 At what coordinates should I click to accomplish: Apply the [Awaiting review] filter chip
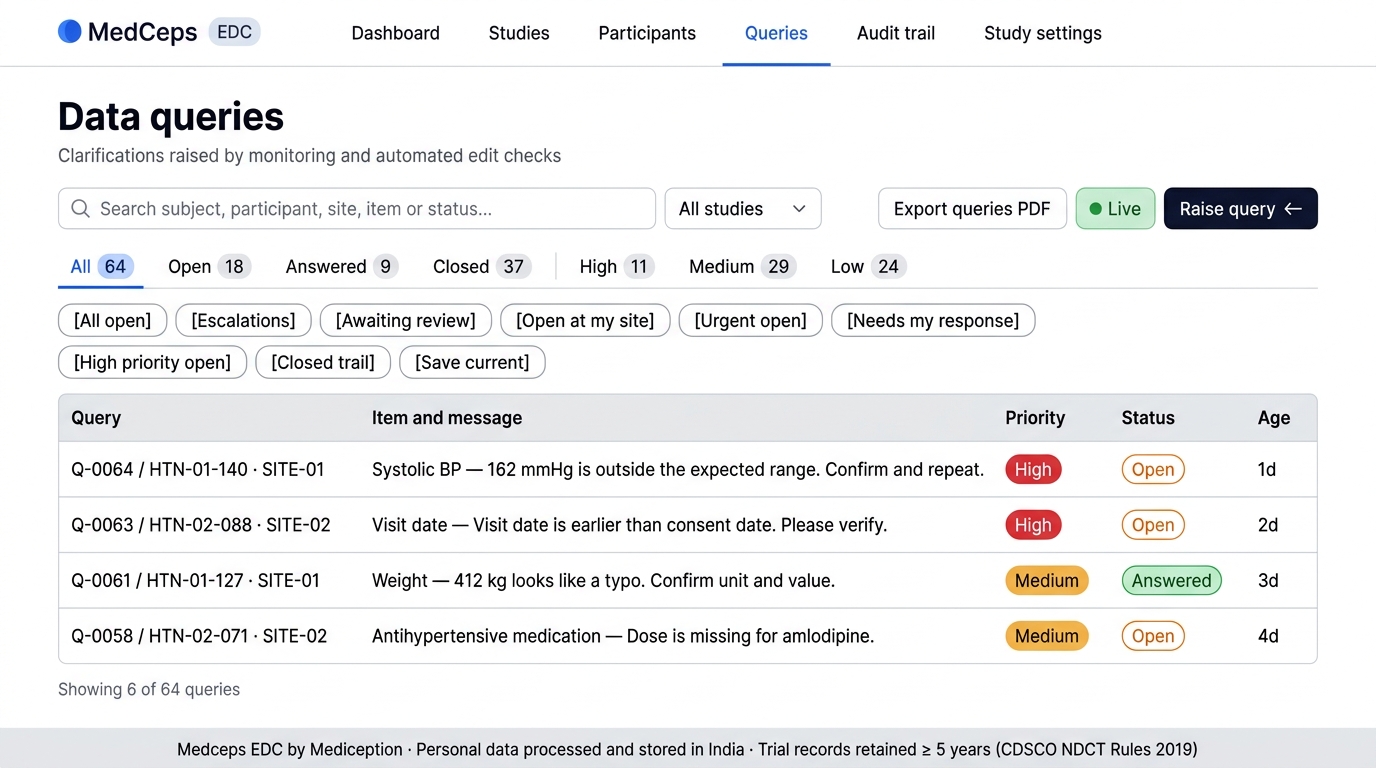click(x=405, y=321)
